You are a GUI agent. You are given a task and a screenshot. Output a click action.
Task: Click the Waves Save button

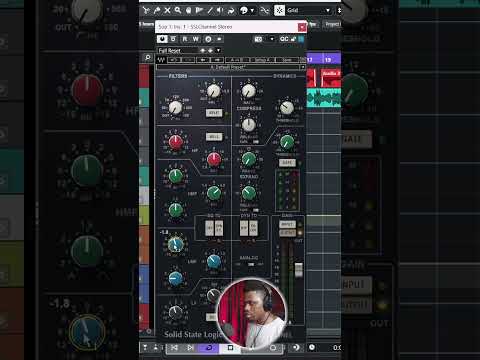click(x=287, y=60)
